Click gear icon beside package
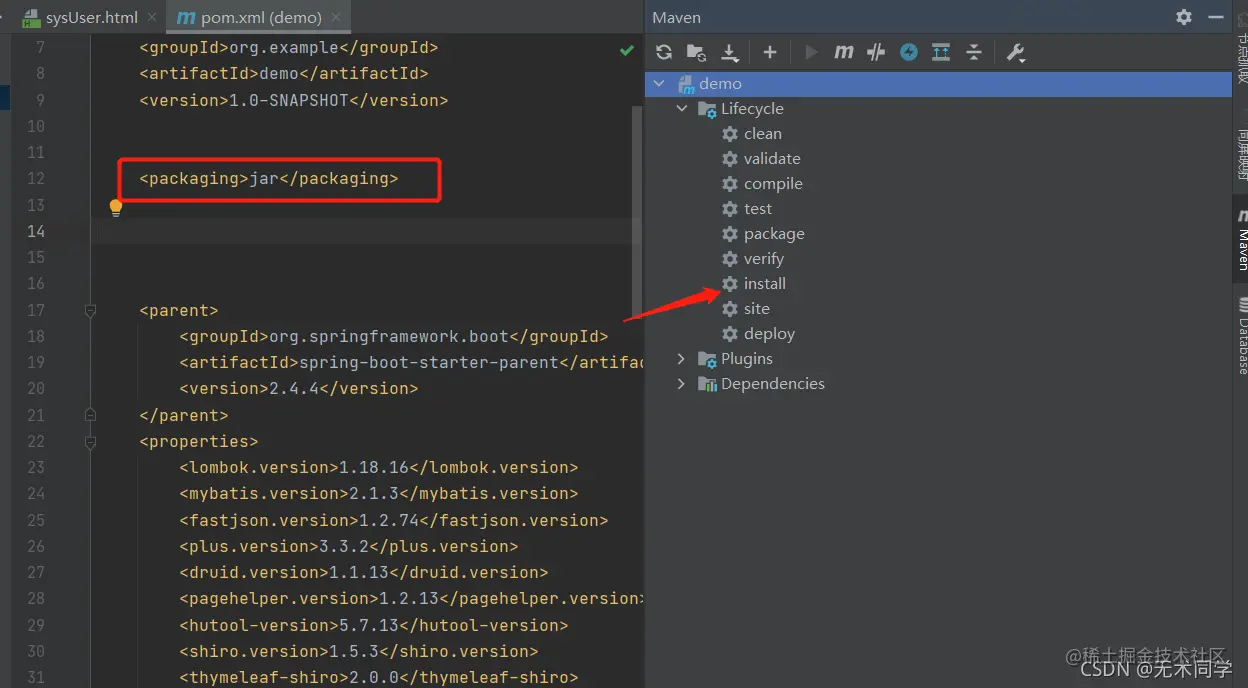Image resolution: width=1248 pixels, height=688 pixels. tap(730, 234)
